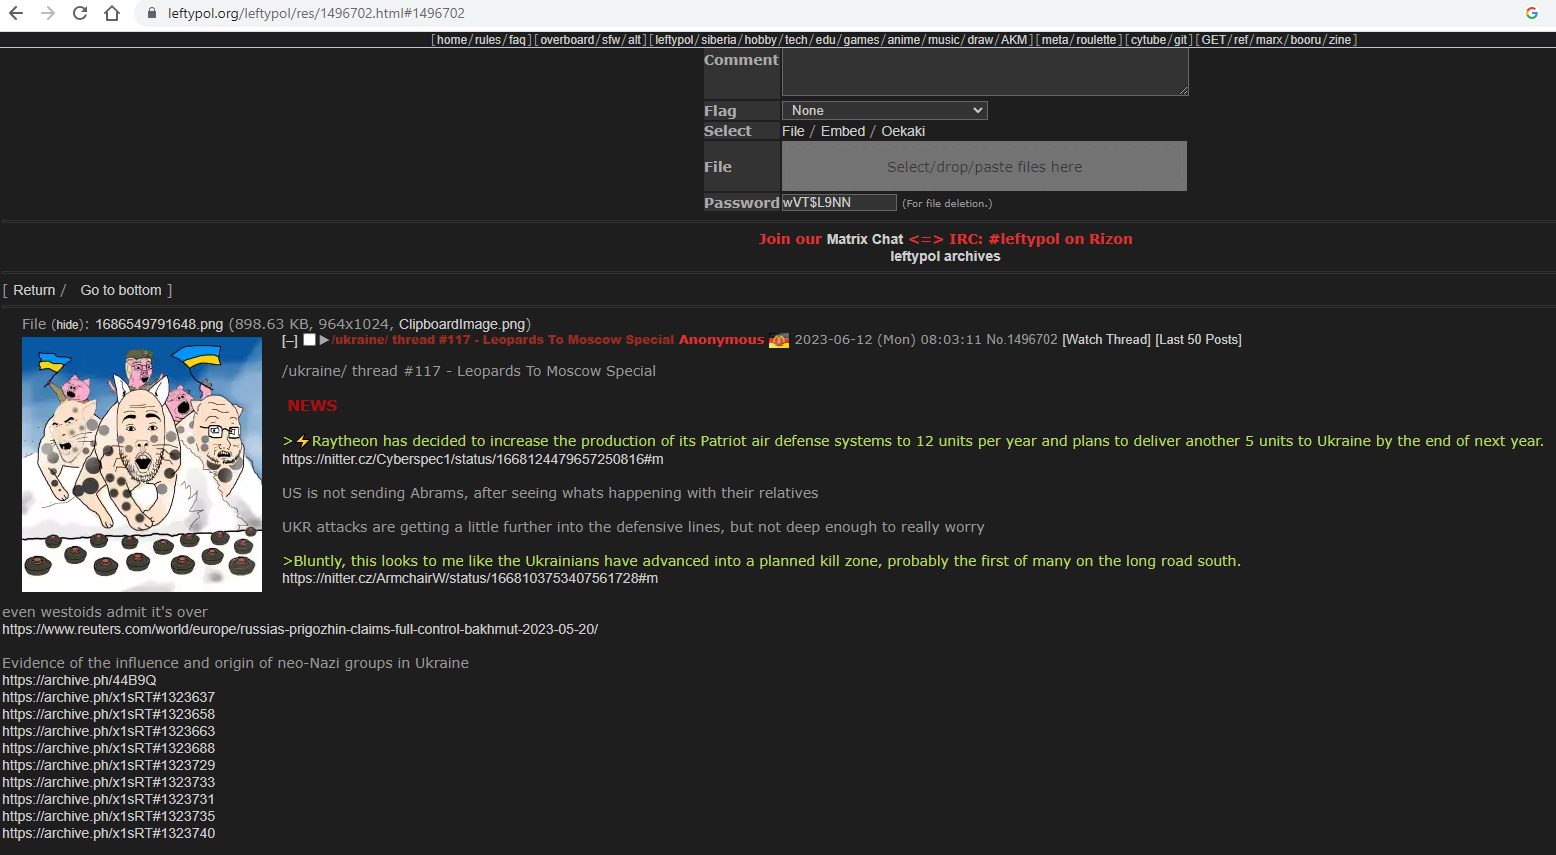Image resolution: width=1556 pixels, height=855 pixels.
Task: Open browser home page icon
Action: [112, 13]
